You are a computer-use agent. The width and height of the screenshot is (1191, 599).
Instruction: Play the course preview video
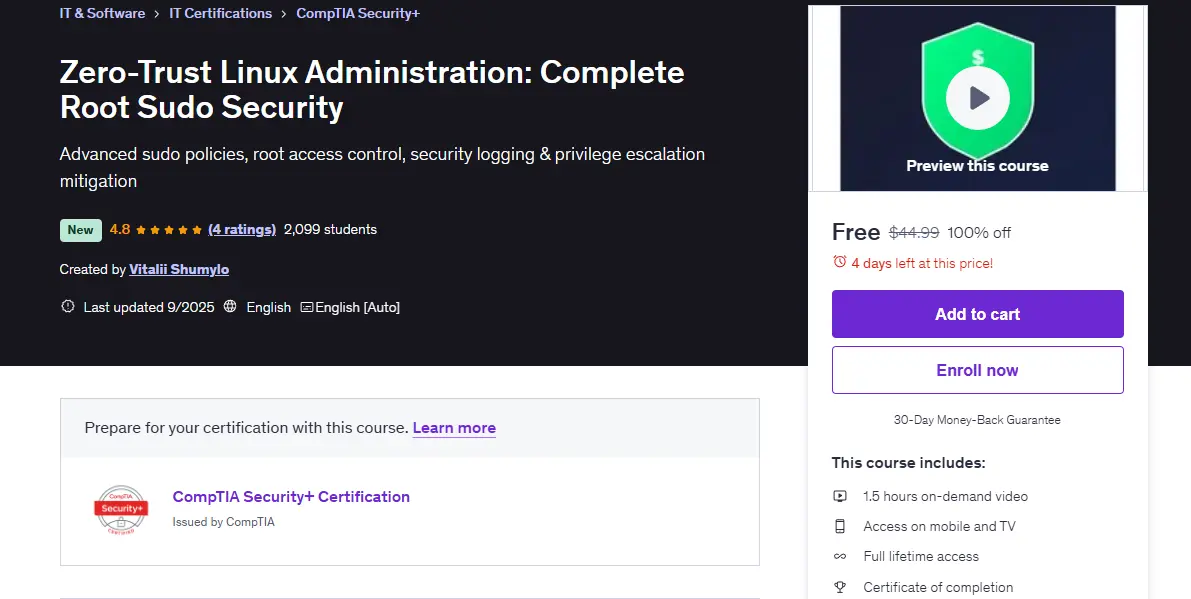[x=978, y=98]
